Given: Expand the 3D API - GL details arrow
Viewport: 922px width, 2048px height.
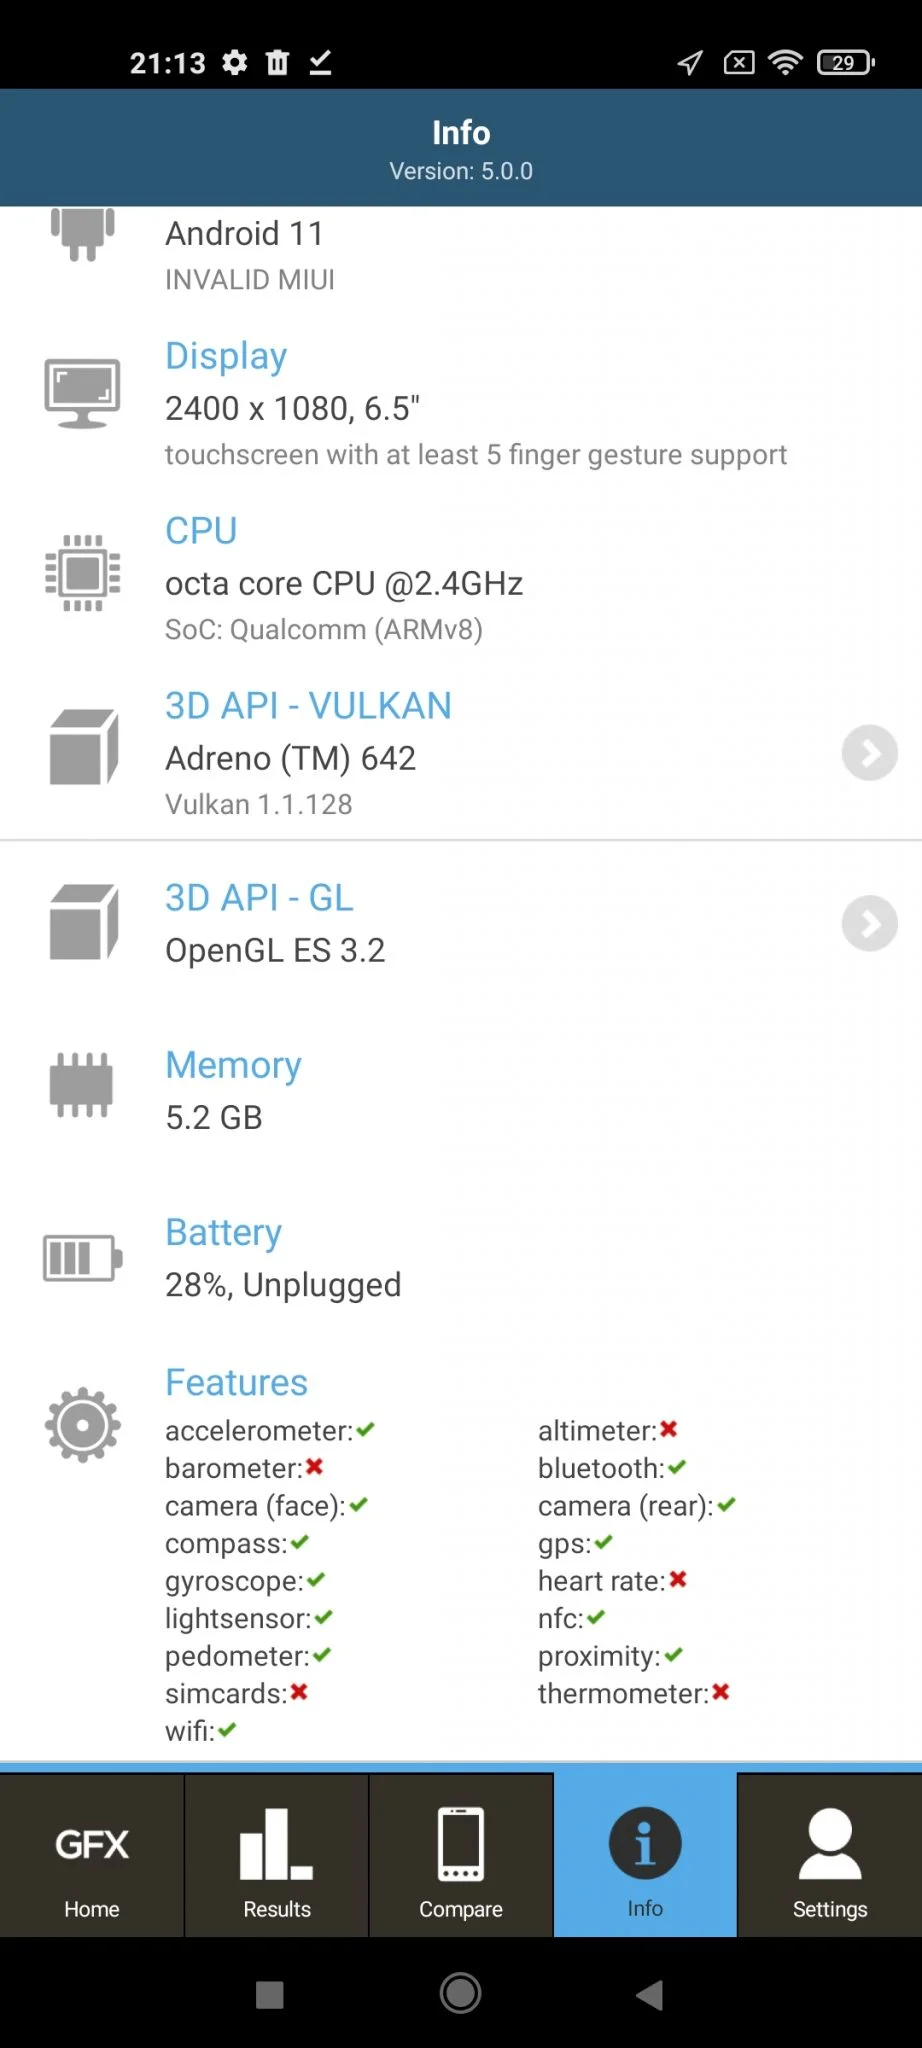Looking at the screenshot, I should coord(869,923).
